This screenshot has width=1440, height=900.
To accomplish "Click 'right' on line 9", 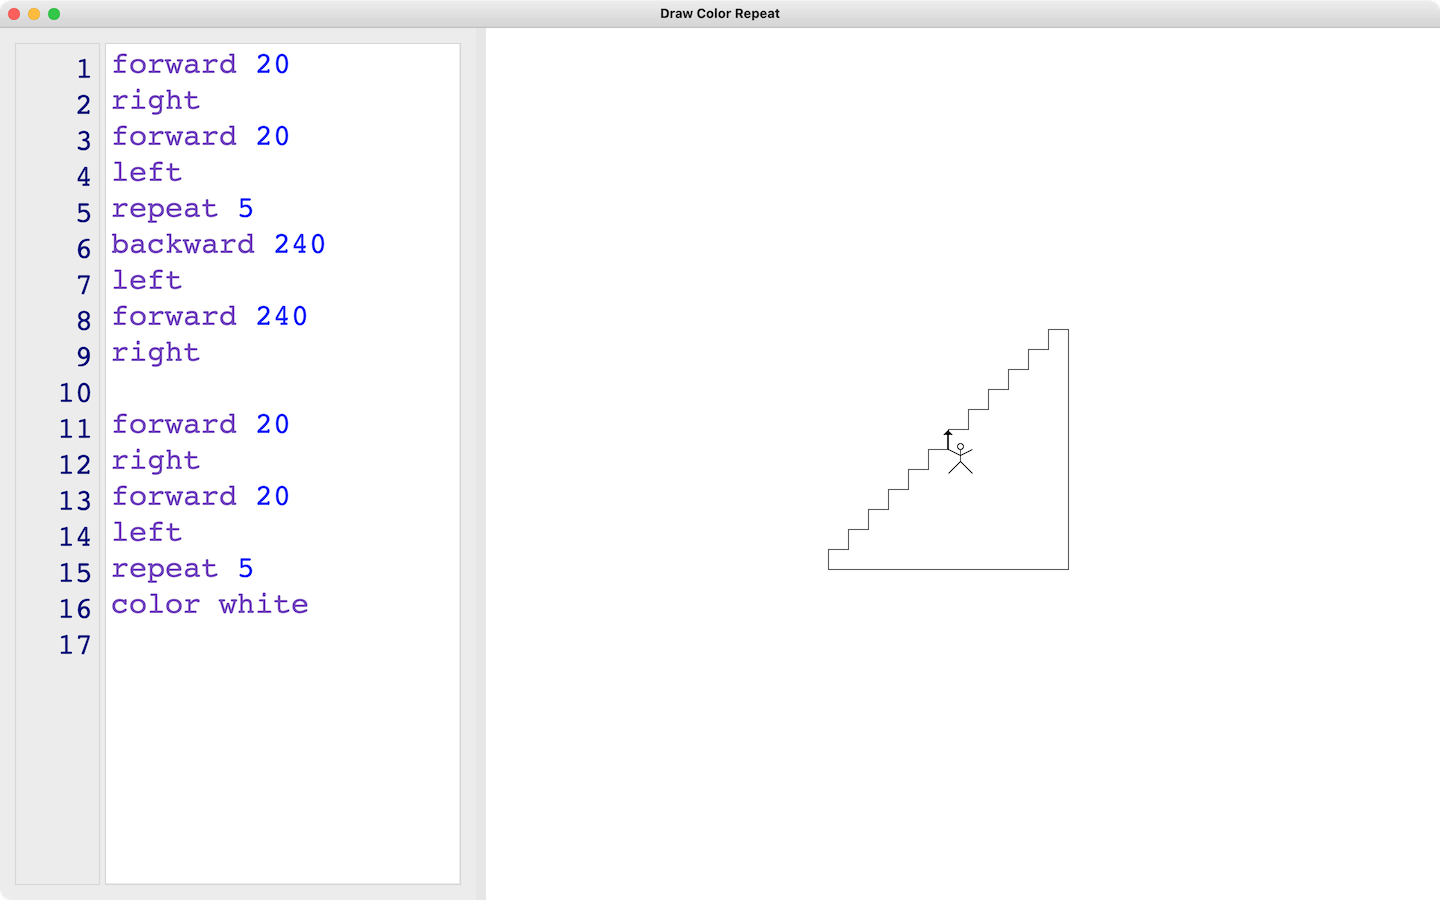I will pyautogui.click(x=155, y=353).
